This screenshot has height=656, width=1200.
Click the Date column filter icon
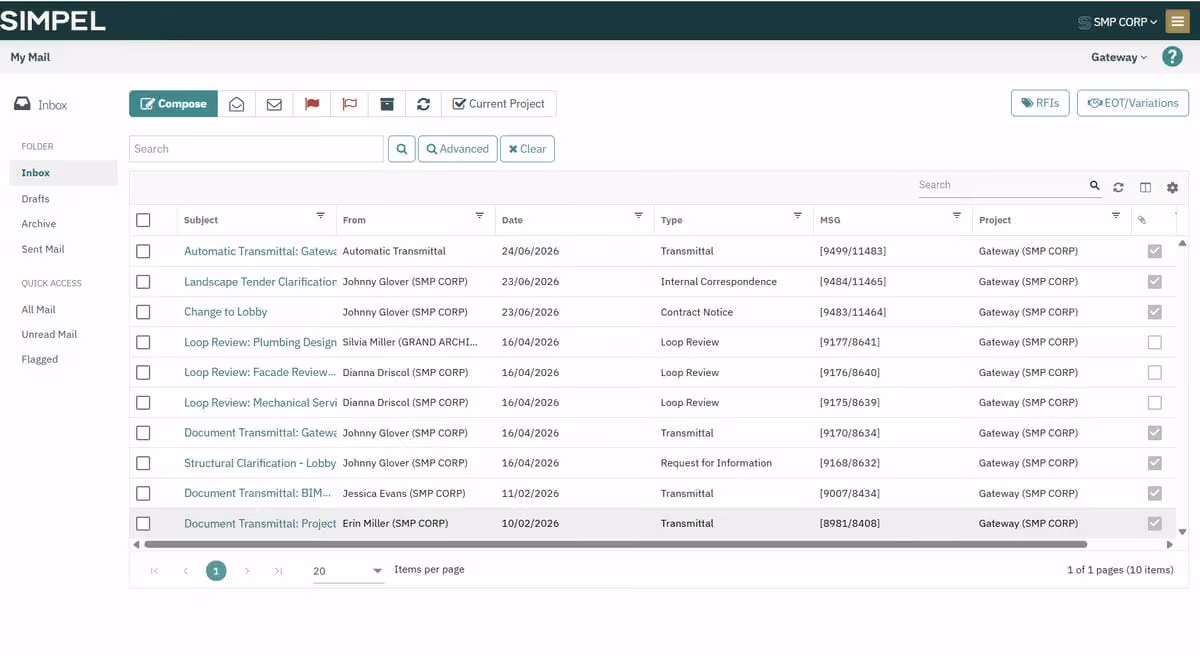tap(638, 216)
